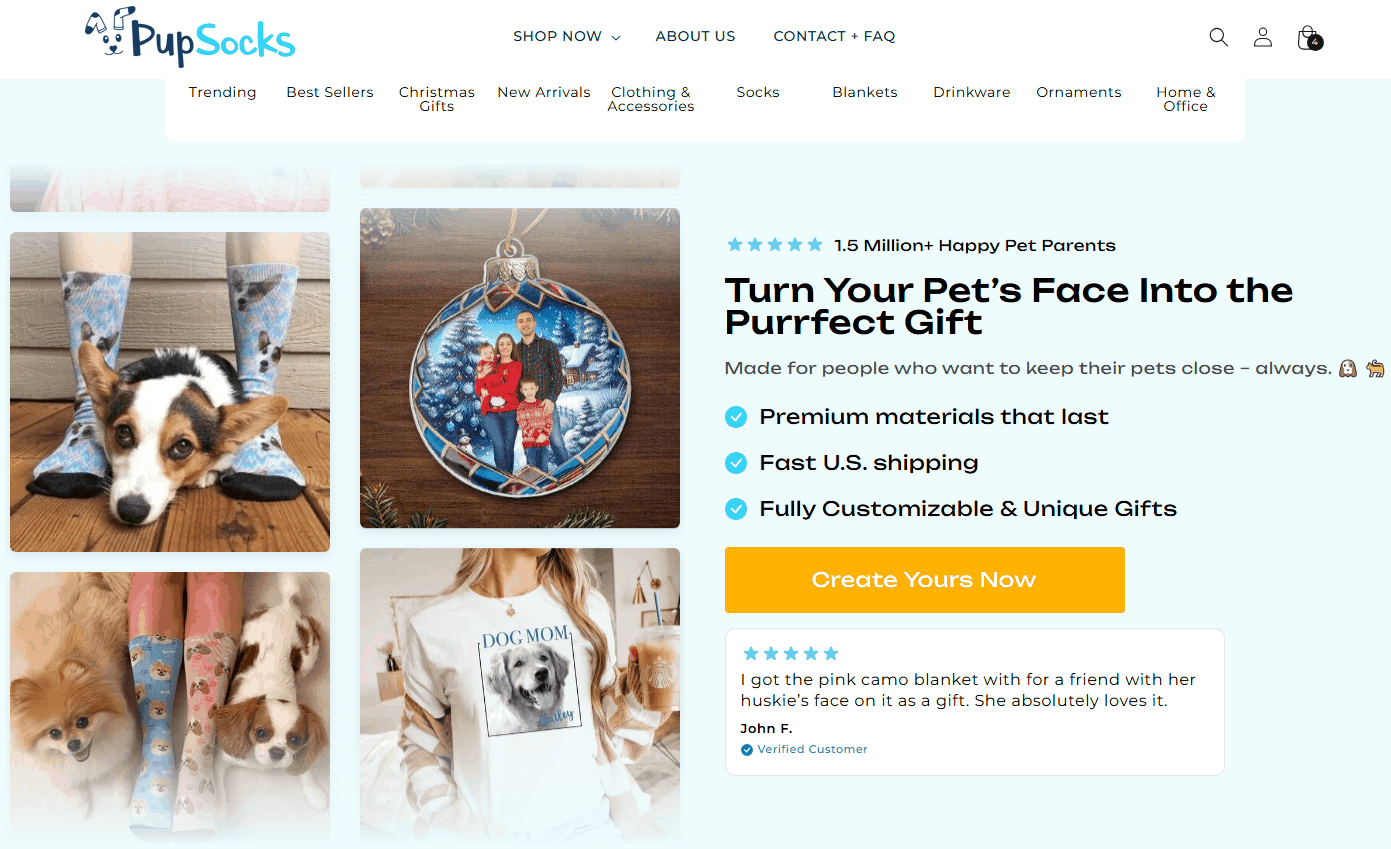Click the checkmark beside Fully Customizable
The height and width of the screenshot is (849, 1391).
pos(736,509)
